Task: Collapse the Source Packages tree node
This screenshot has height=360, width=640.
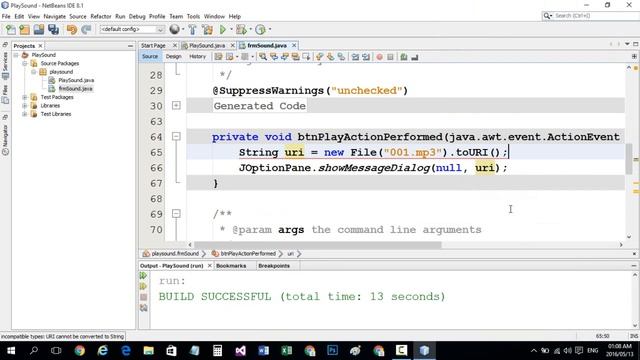Action: tap(25, 63)
